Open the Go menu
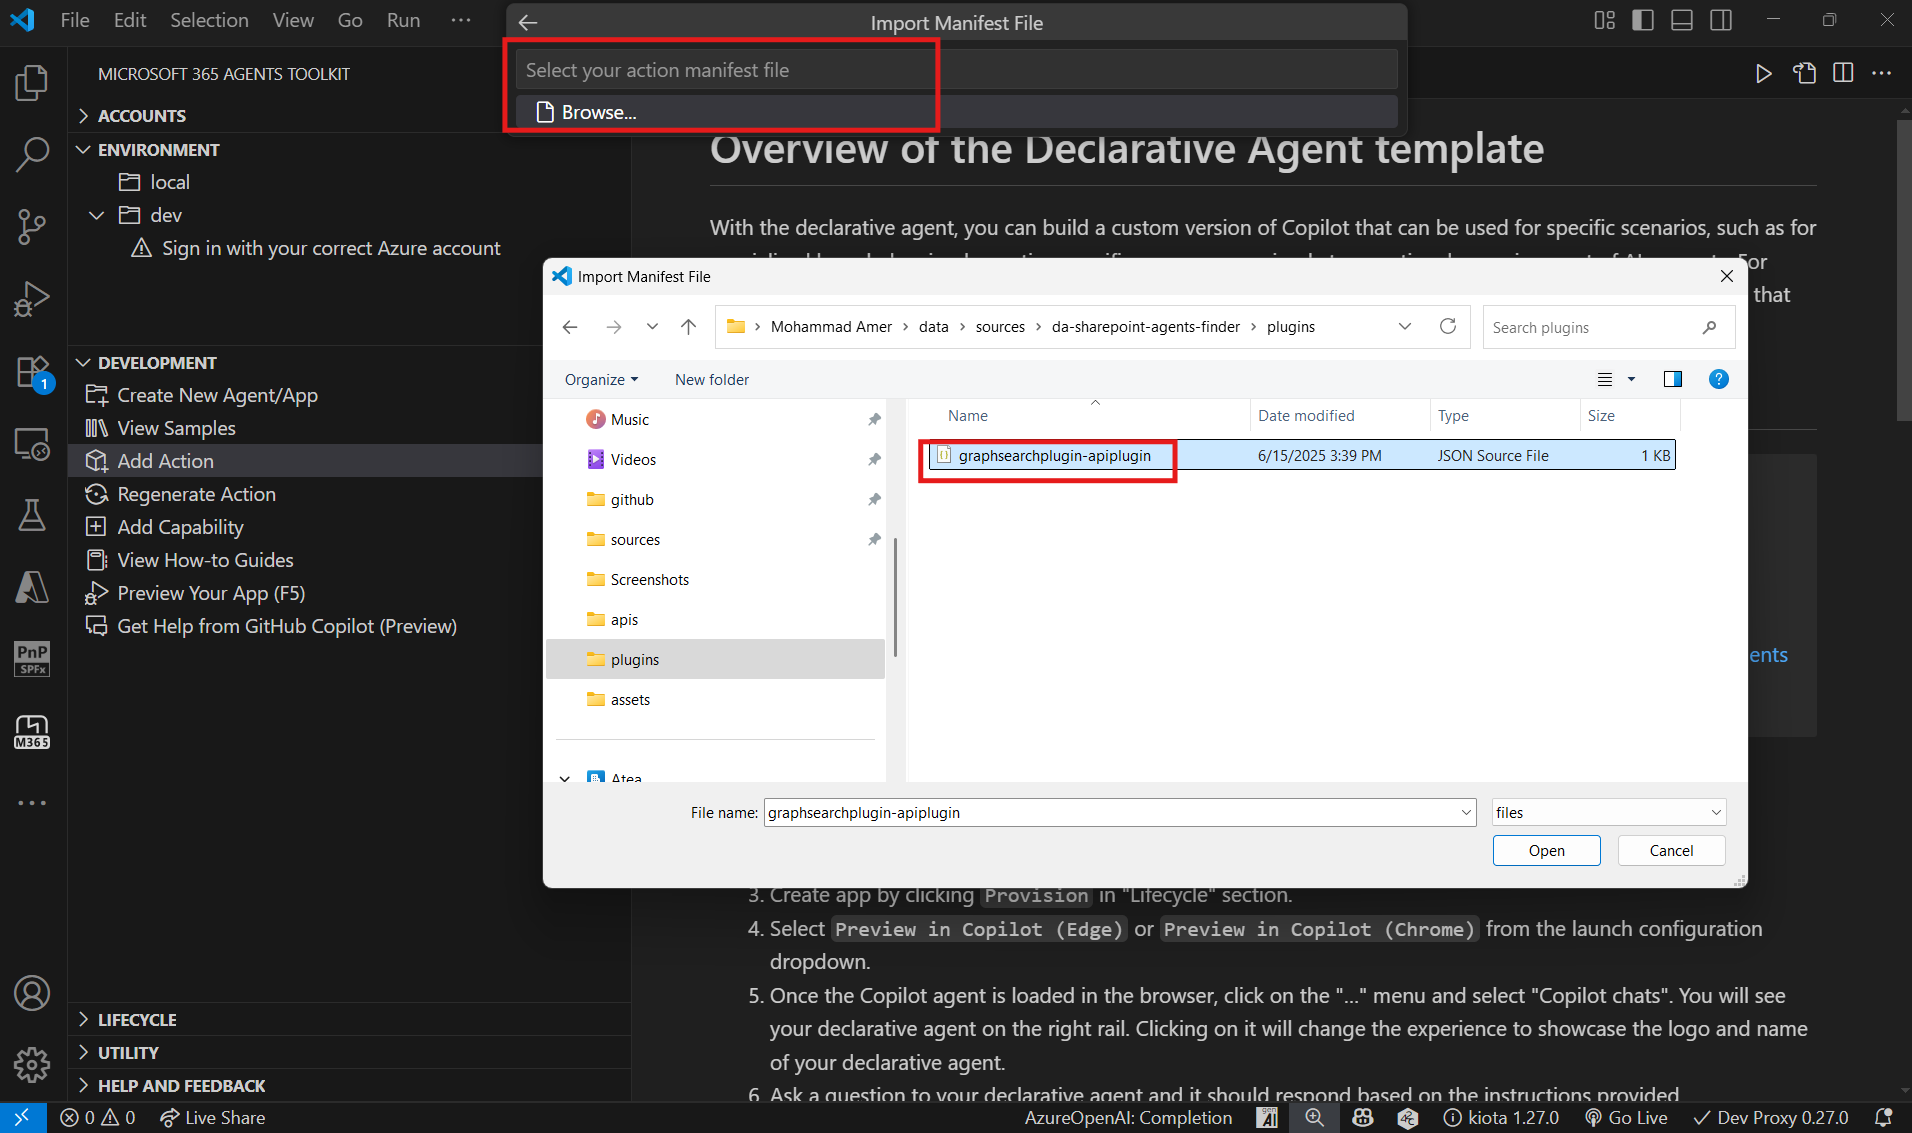The image size is (1912, 1133). [x=349, y=20]
